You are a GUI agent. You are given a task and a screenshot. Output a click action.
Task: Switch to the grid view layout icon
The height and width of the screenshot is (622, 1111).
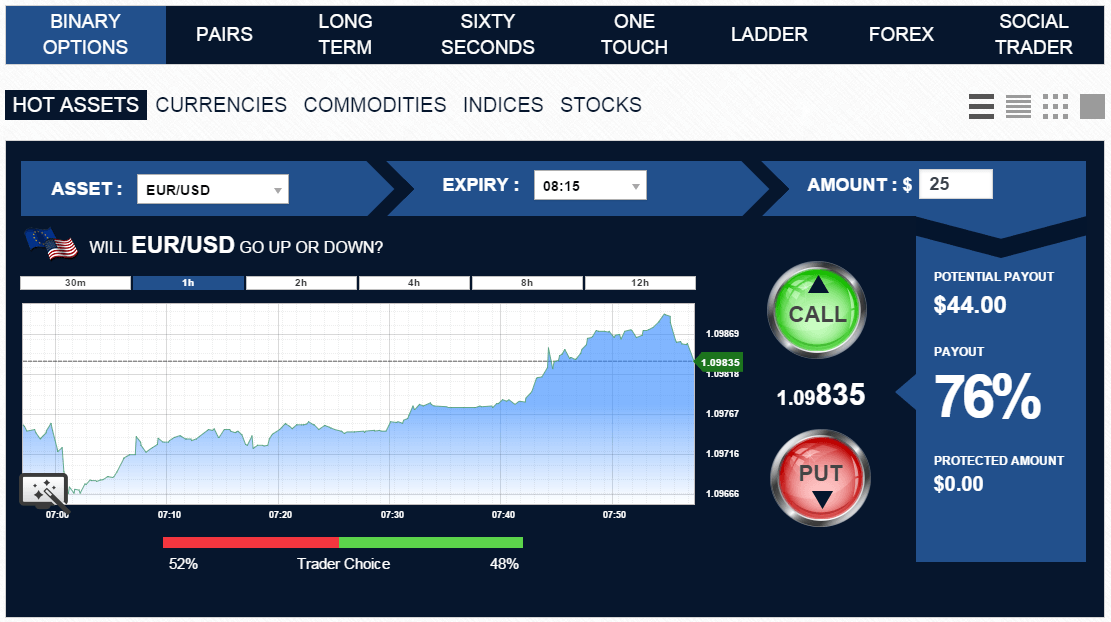(1055, 105)
